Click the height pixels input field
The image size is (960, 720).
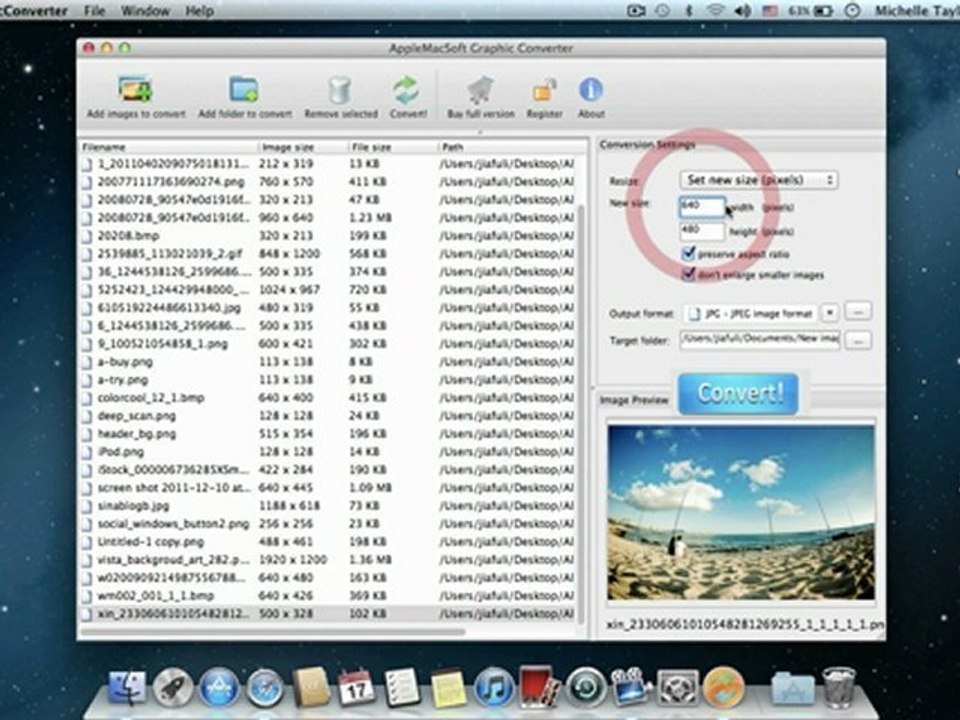(702, 231)
